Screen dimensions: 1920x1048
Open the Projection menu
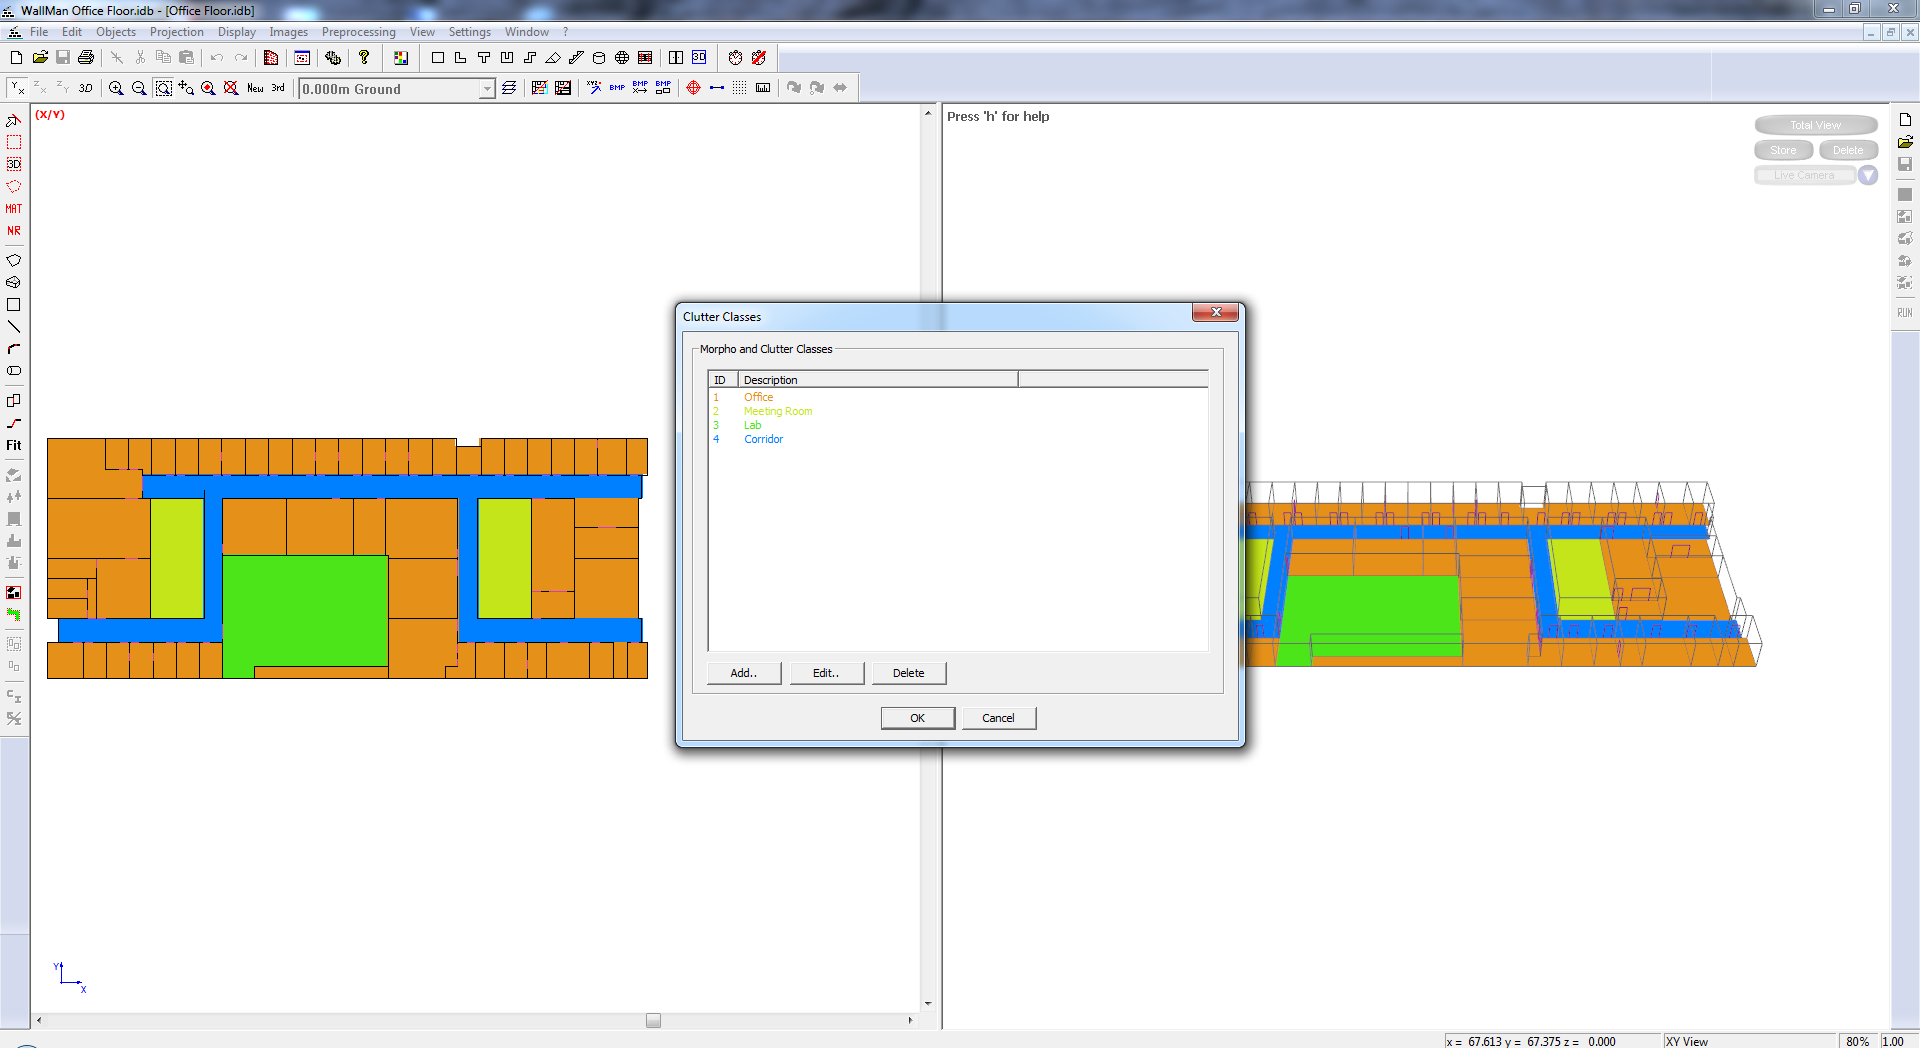[x=176, y=32]
